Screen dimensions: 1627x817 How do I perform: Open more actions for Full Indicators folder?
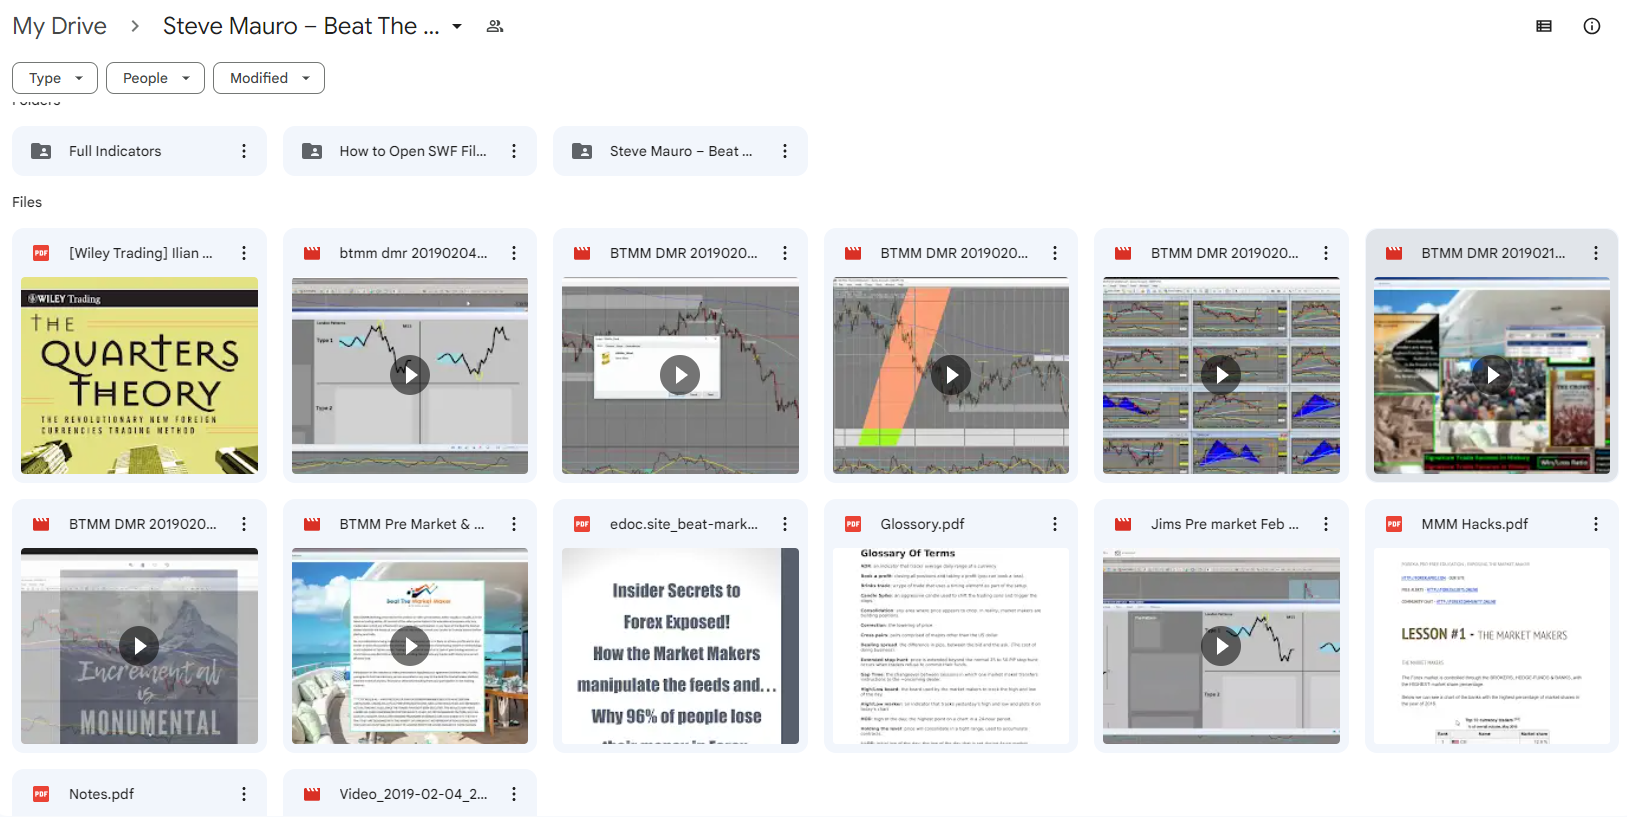click(x=244, y=151)
